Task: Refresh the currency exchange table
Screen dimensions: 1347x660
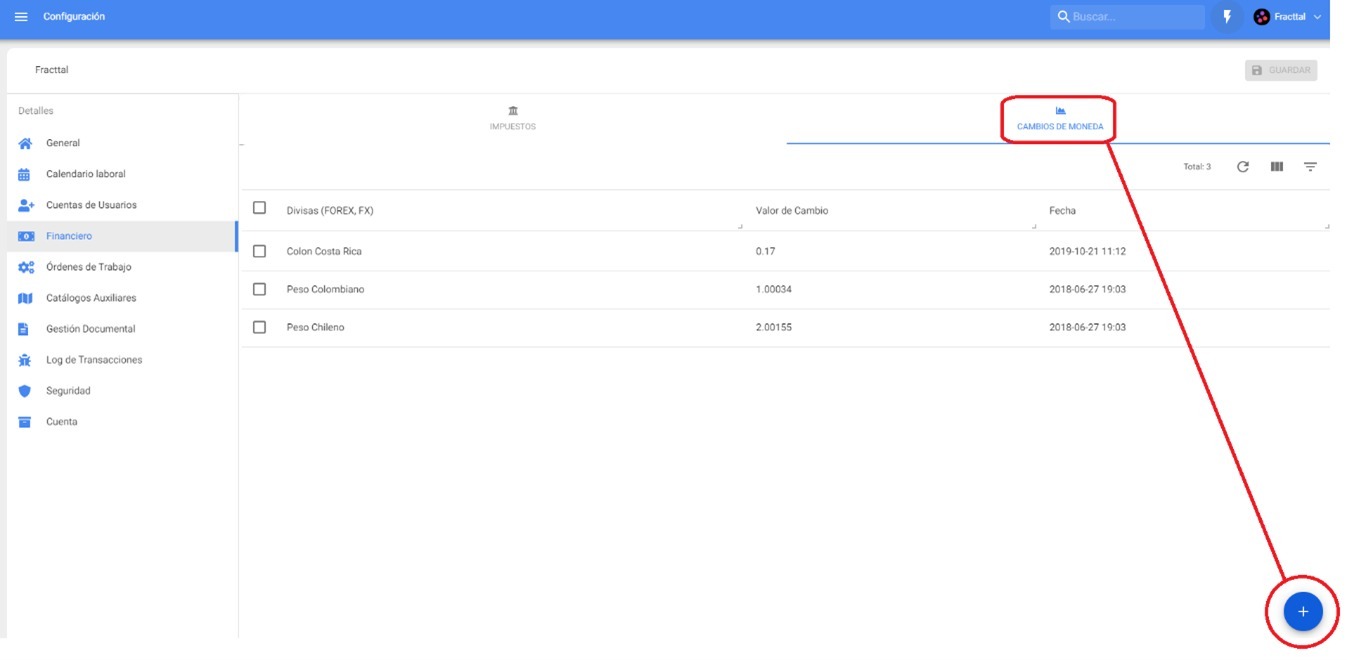Action: (x=1243, y=167)
